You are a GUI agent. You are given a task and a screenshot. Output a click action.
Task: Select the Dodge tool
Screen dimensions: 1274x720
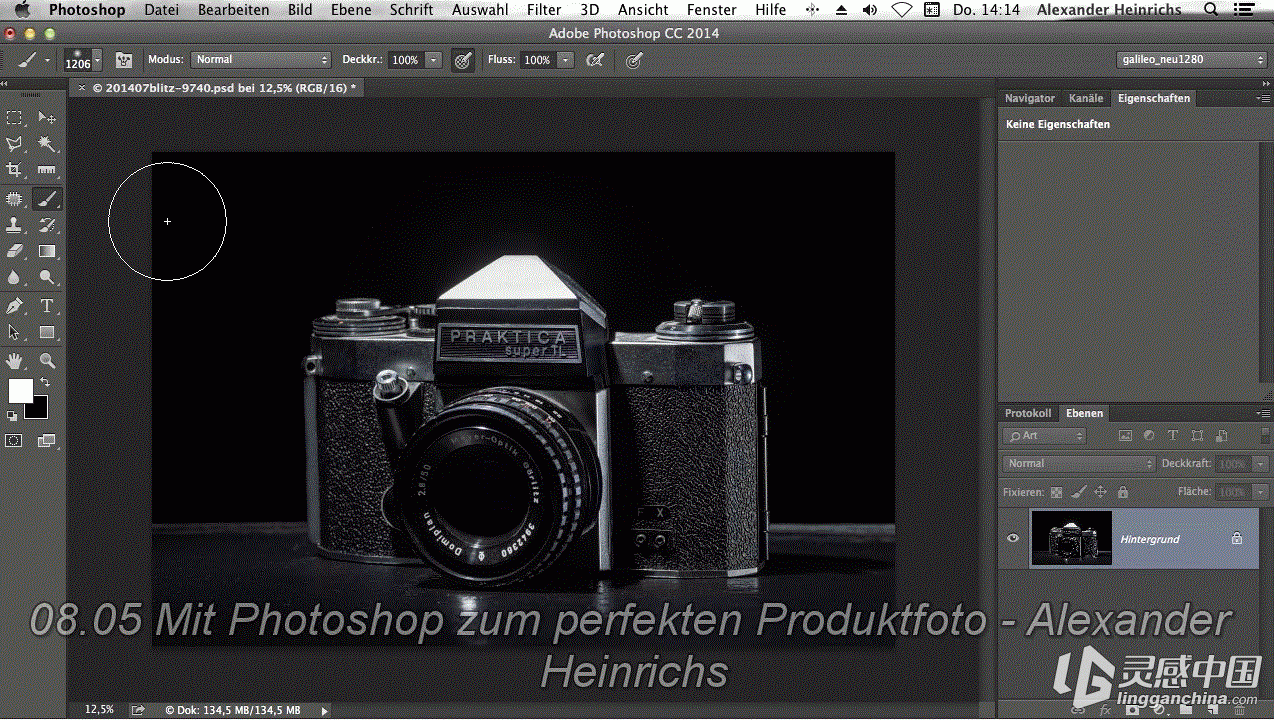(x=47, y=277)
